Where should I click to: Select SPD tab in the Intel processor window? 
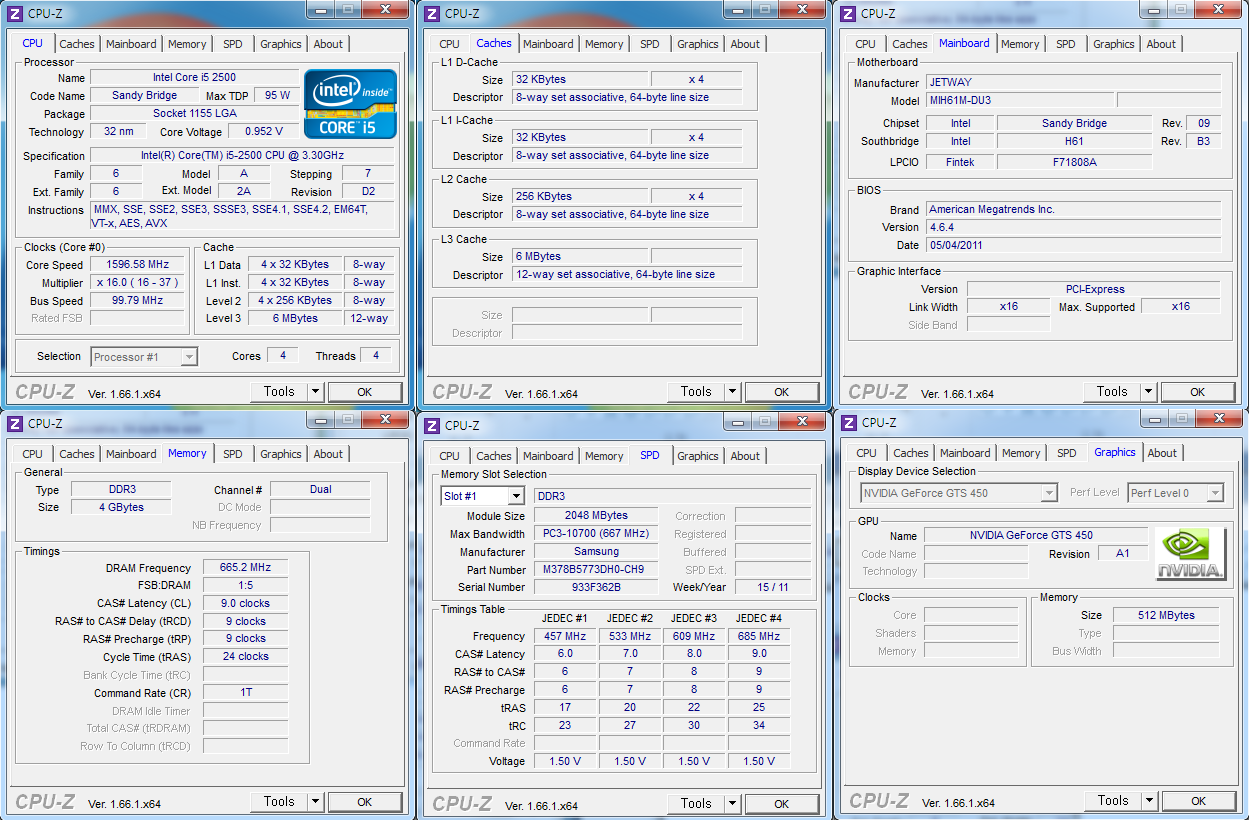232,44
